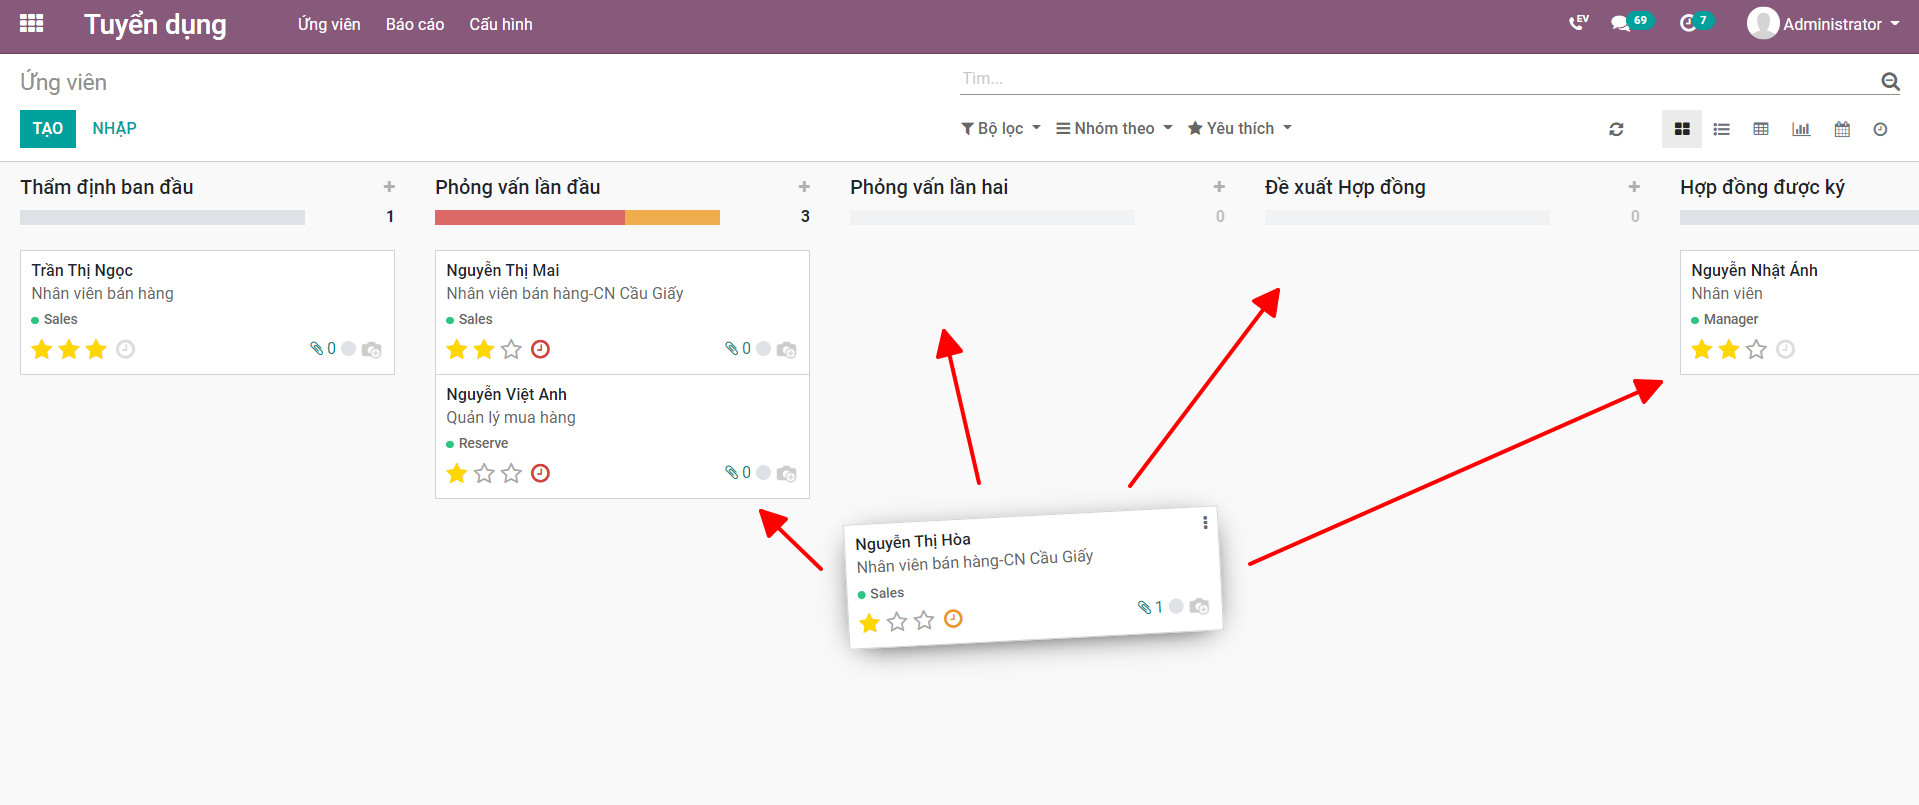Add card in Phỏng vấn lần đầu column
The image size is (1919, 805).
click(804, 187)
